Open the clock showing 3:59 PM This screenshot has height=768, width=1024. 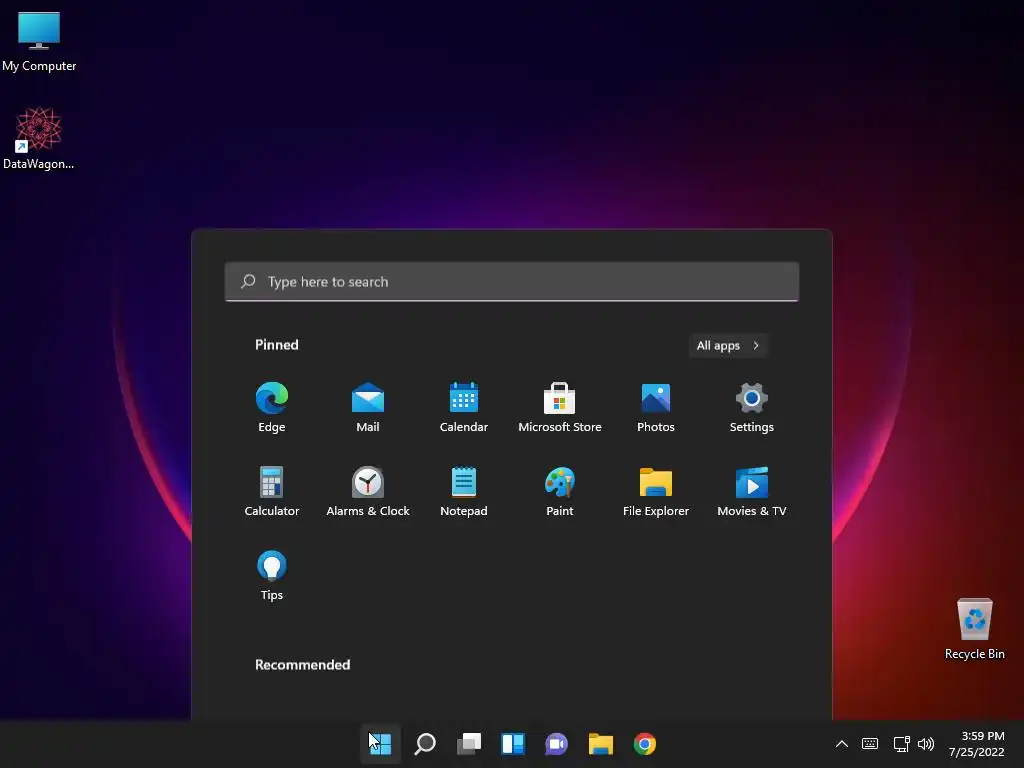tap(976, 744)
